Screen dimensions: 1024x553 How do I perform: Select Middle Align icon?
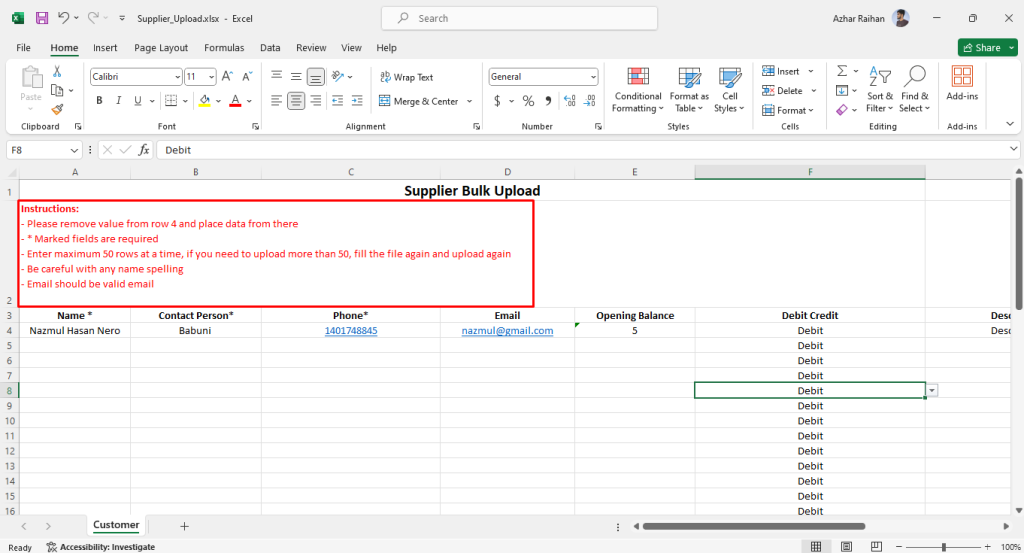(296, 76)
